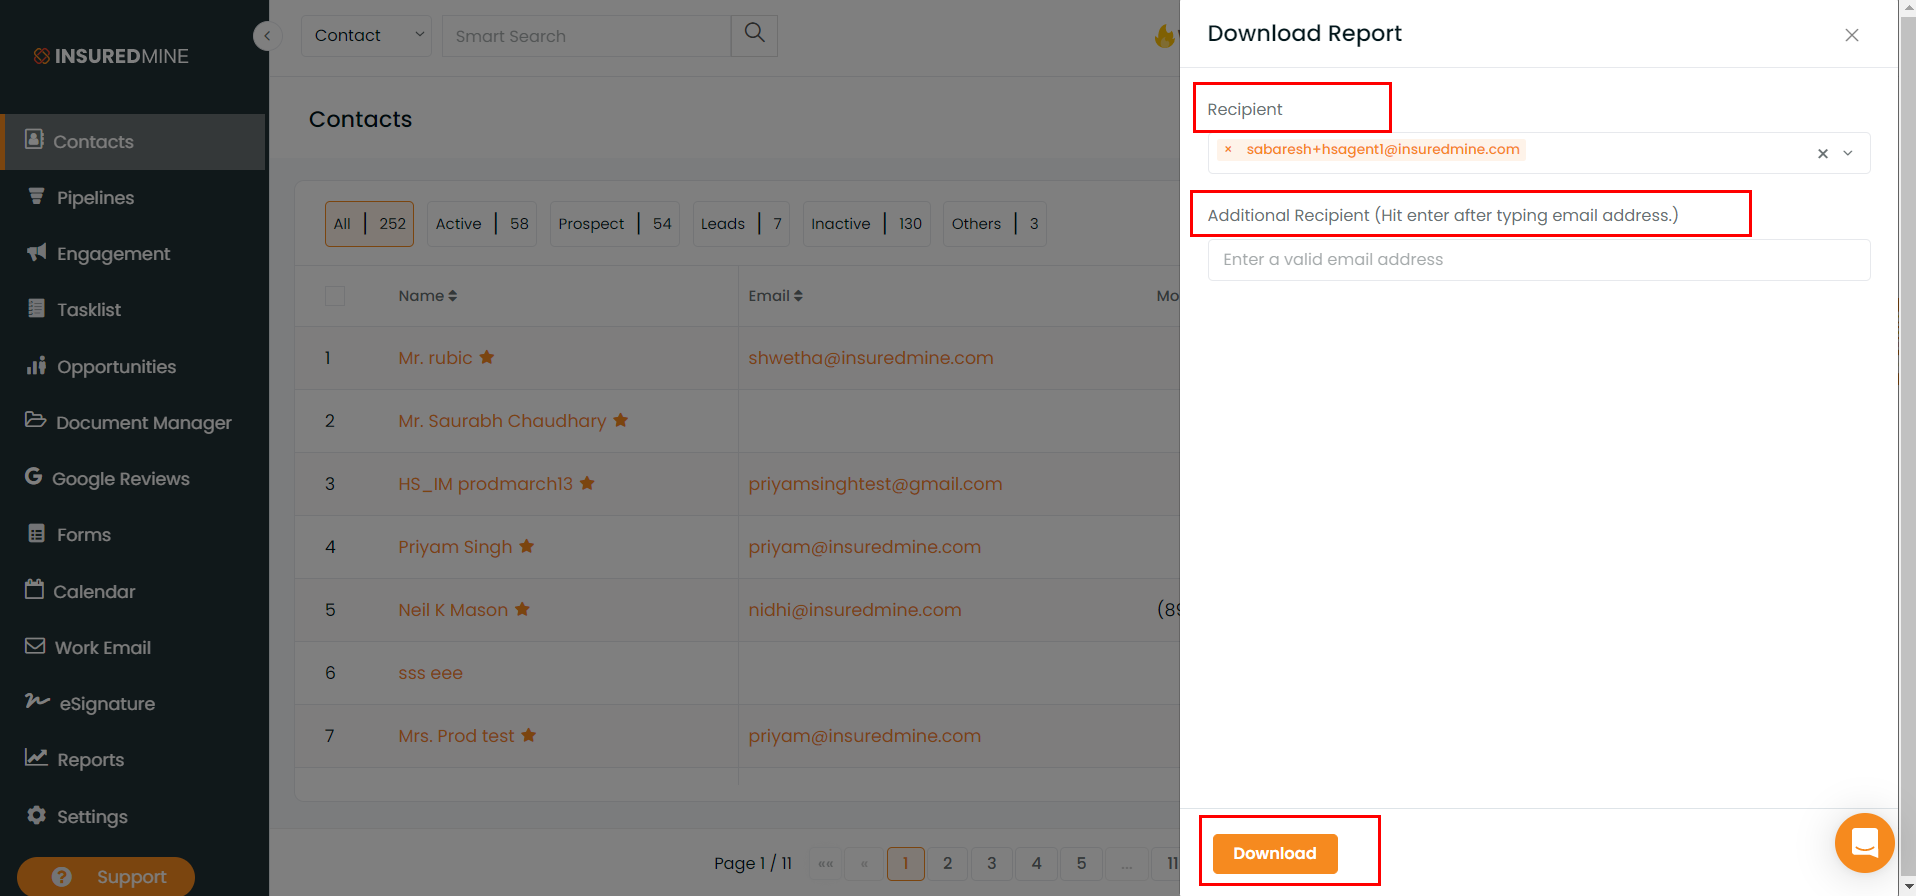Open contact sss eee
The height and width of the screenshot is (896, 1916).
[x=430, y=673]
